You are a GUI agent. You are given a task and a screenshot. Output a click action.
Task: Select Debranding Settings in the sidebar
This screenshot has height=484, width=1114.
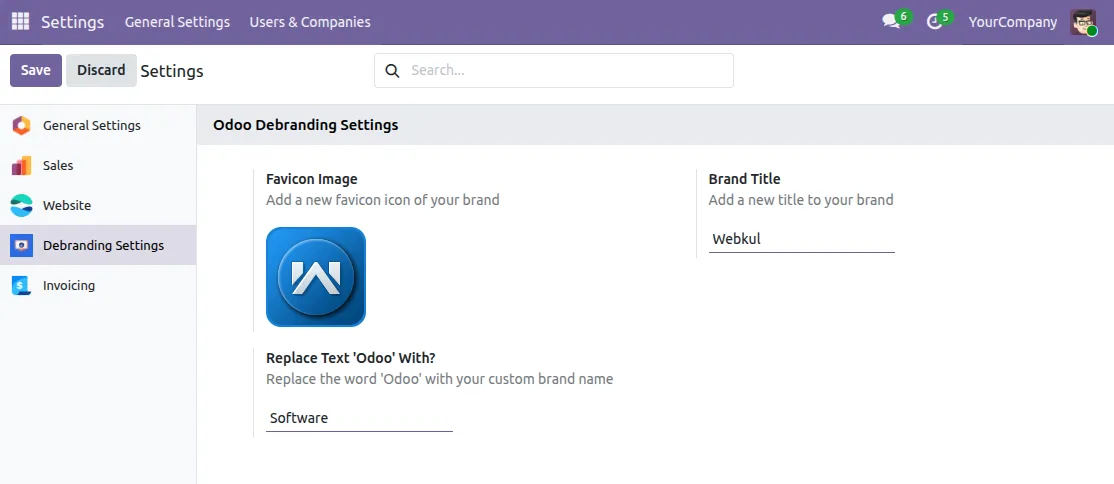(98, 245)
